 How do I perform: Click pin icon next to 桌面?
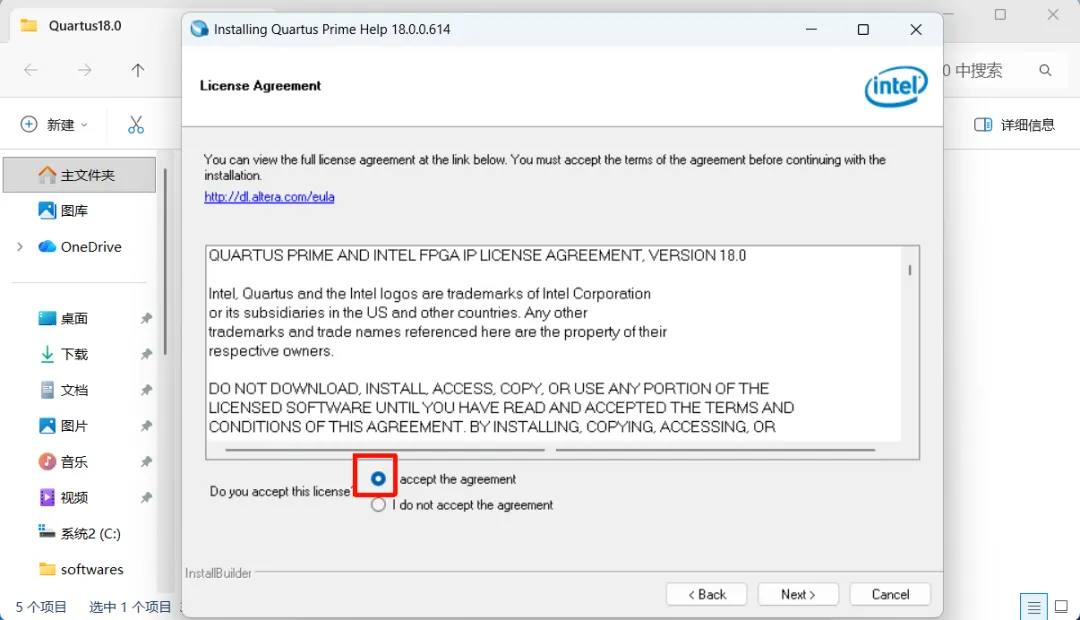[x=146, y=318]
